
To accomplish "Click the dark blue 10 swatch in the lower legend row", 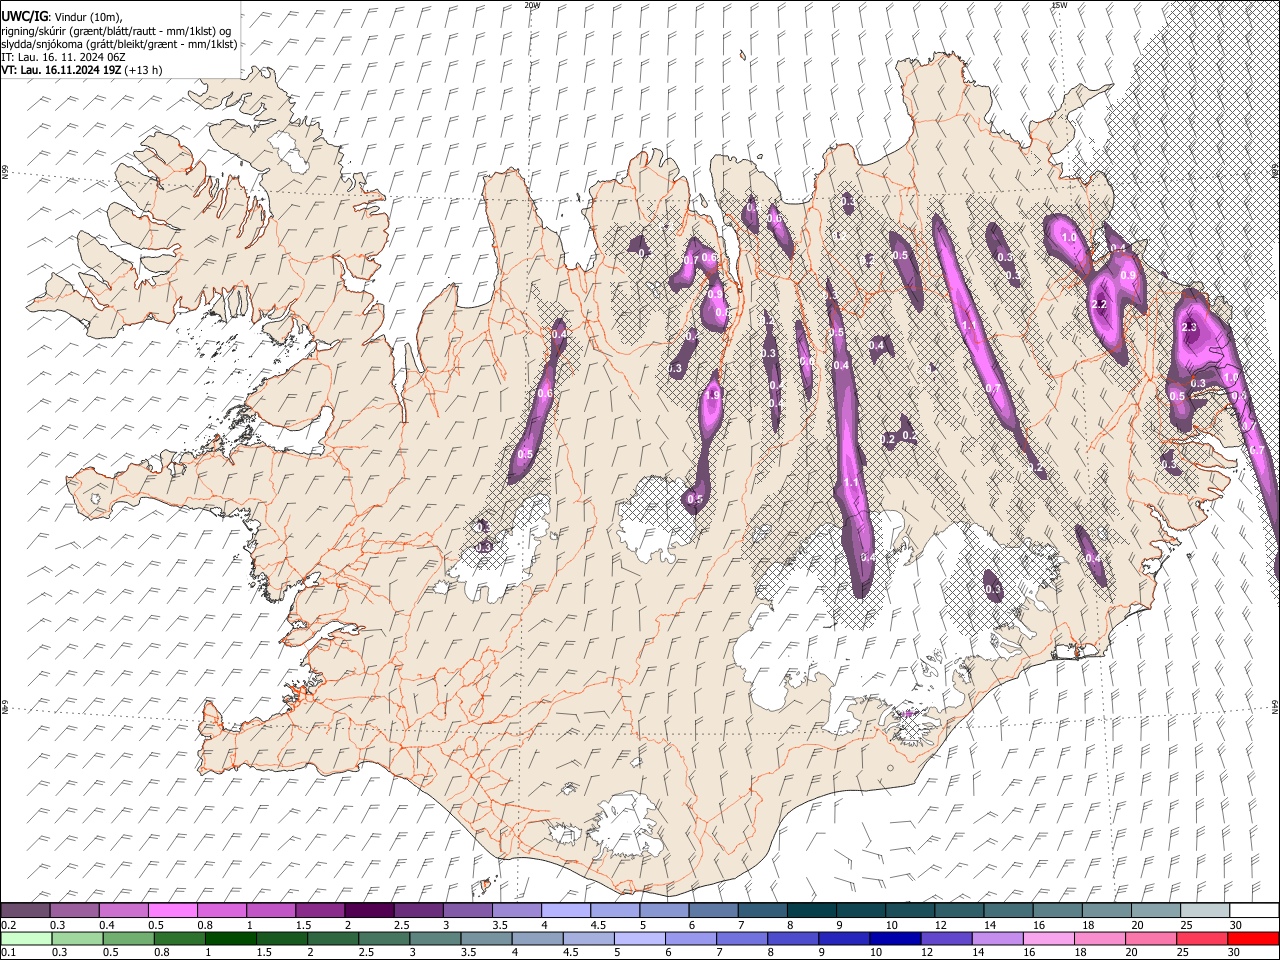I will pyautogui.click(x=895, y=938).
